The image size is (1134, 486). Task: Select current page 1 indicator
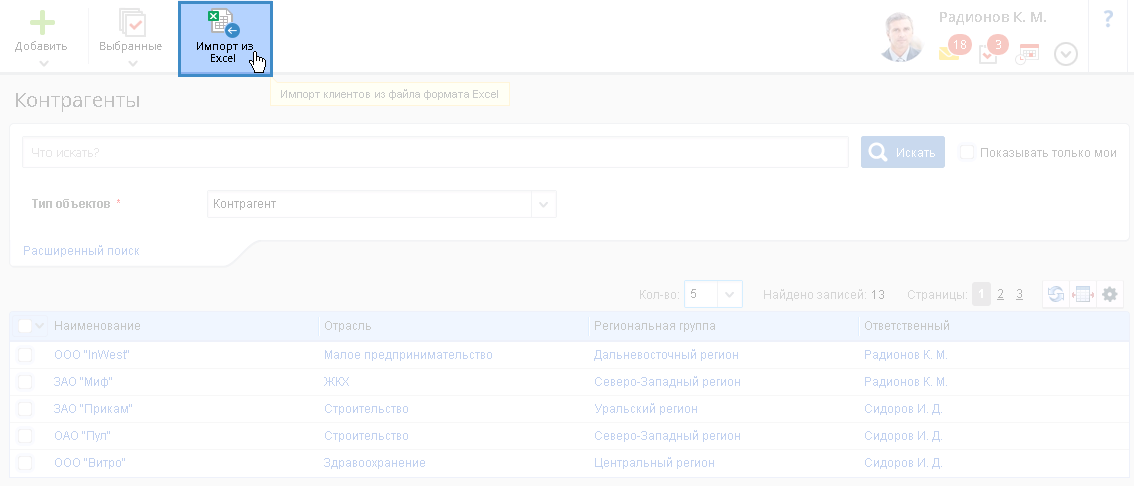981,294
